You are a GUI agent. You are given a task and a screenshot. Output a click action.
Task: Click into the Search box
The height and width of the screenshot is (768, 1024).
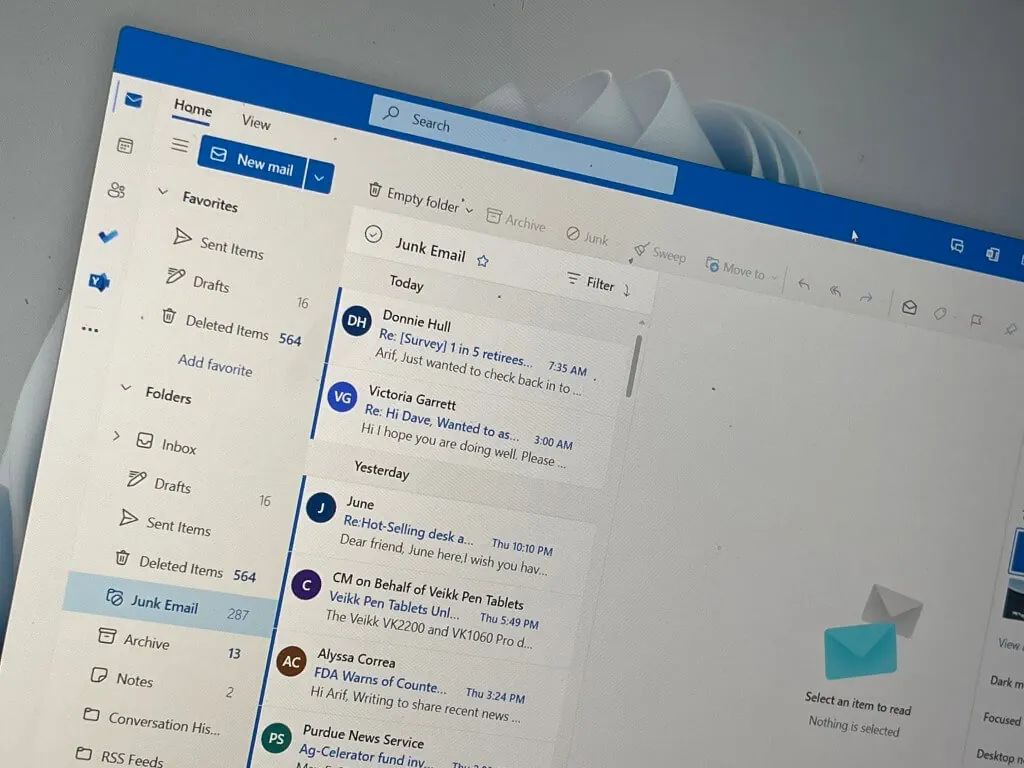point(522,144)
